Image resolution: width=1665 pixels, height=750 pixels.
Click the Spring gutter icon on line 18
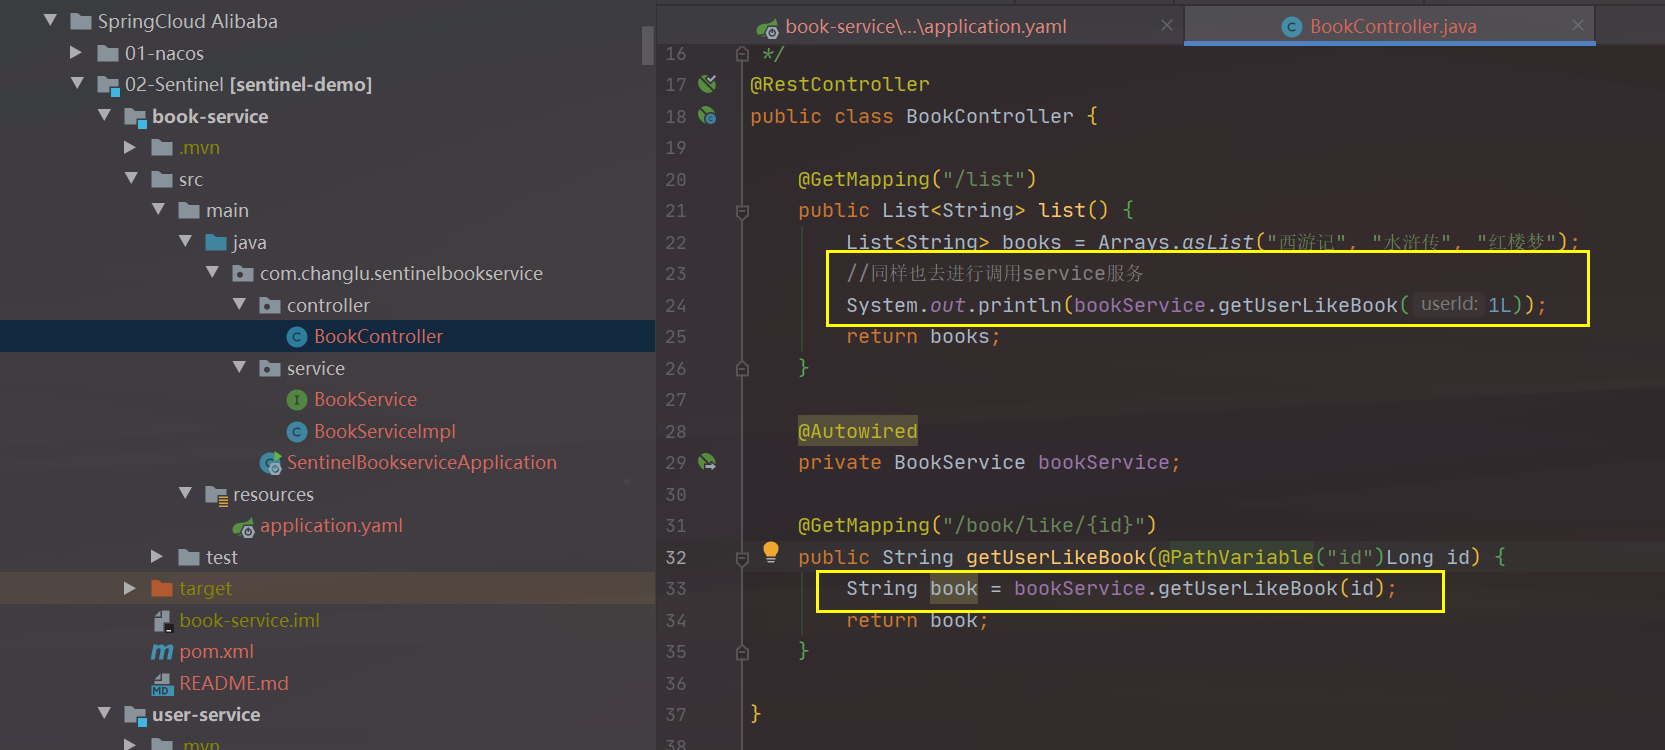tap(707, 116)
